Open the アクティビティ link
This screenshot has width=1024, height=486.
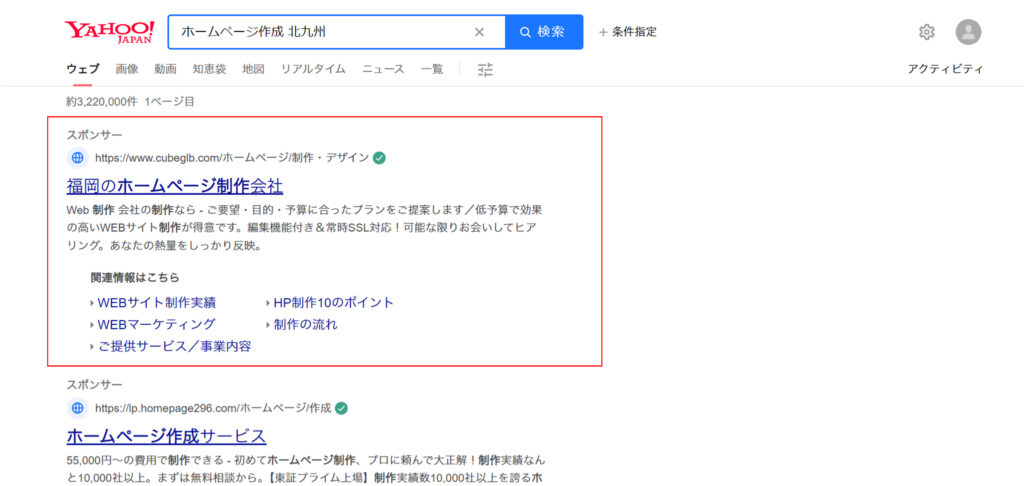(x=945, y=69)
